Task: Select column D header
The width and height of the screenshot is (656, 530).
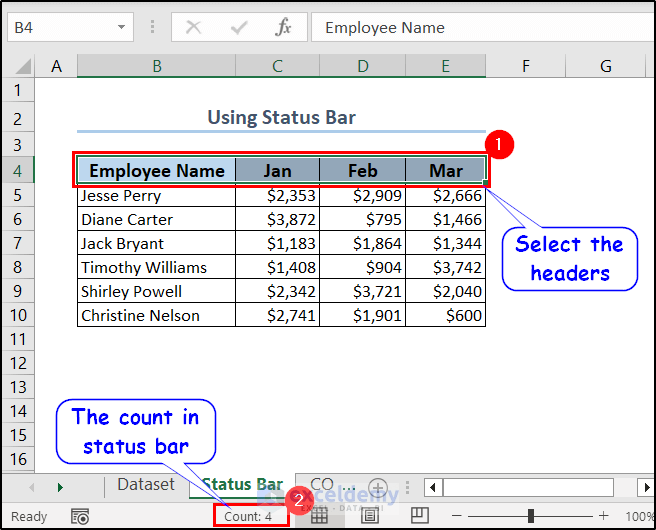Action: pyautogui.click(x=363, y=66)
